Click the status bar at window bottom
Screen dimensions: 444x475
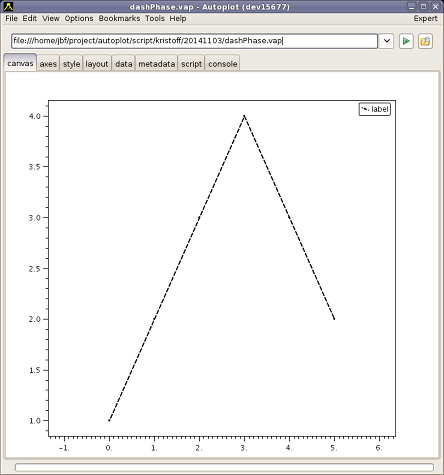224,467
